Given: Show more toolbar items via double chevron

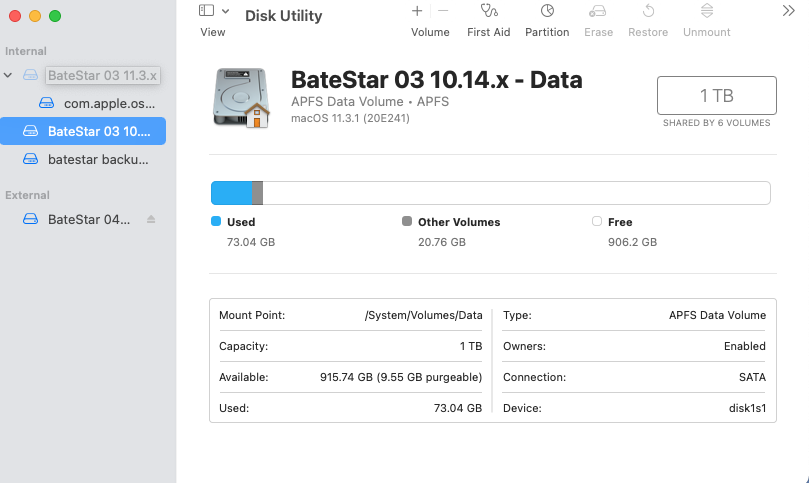Looking at the screenshot, I should tap(788, 11).
